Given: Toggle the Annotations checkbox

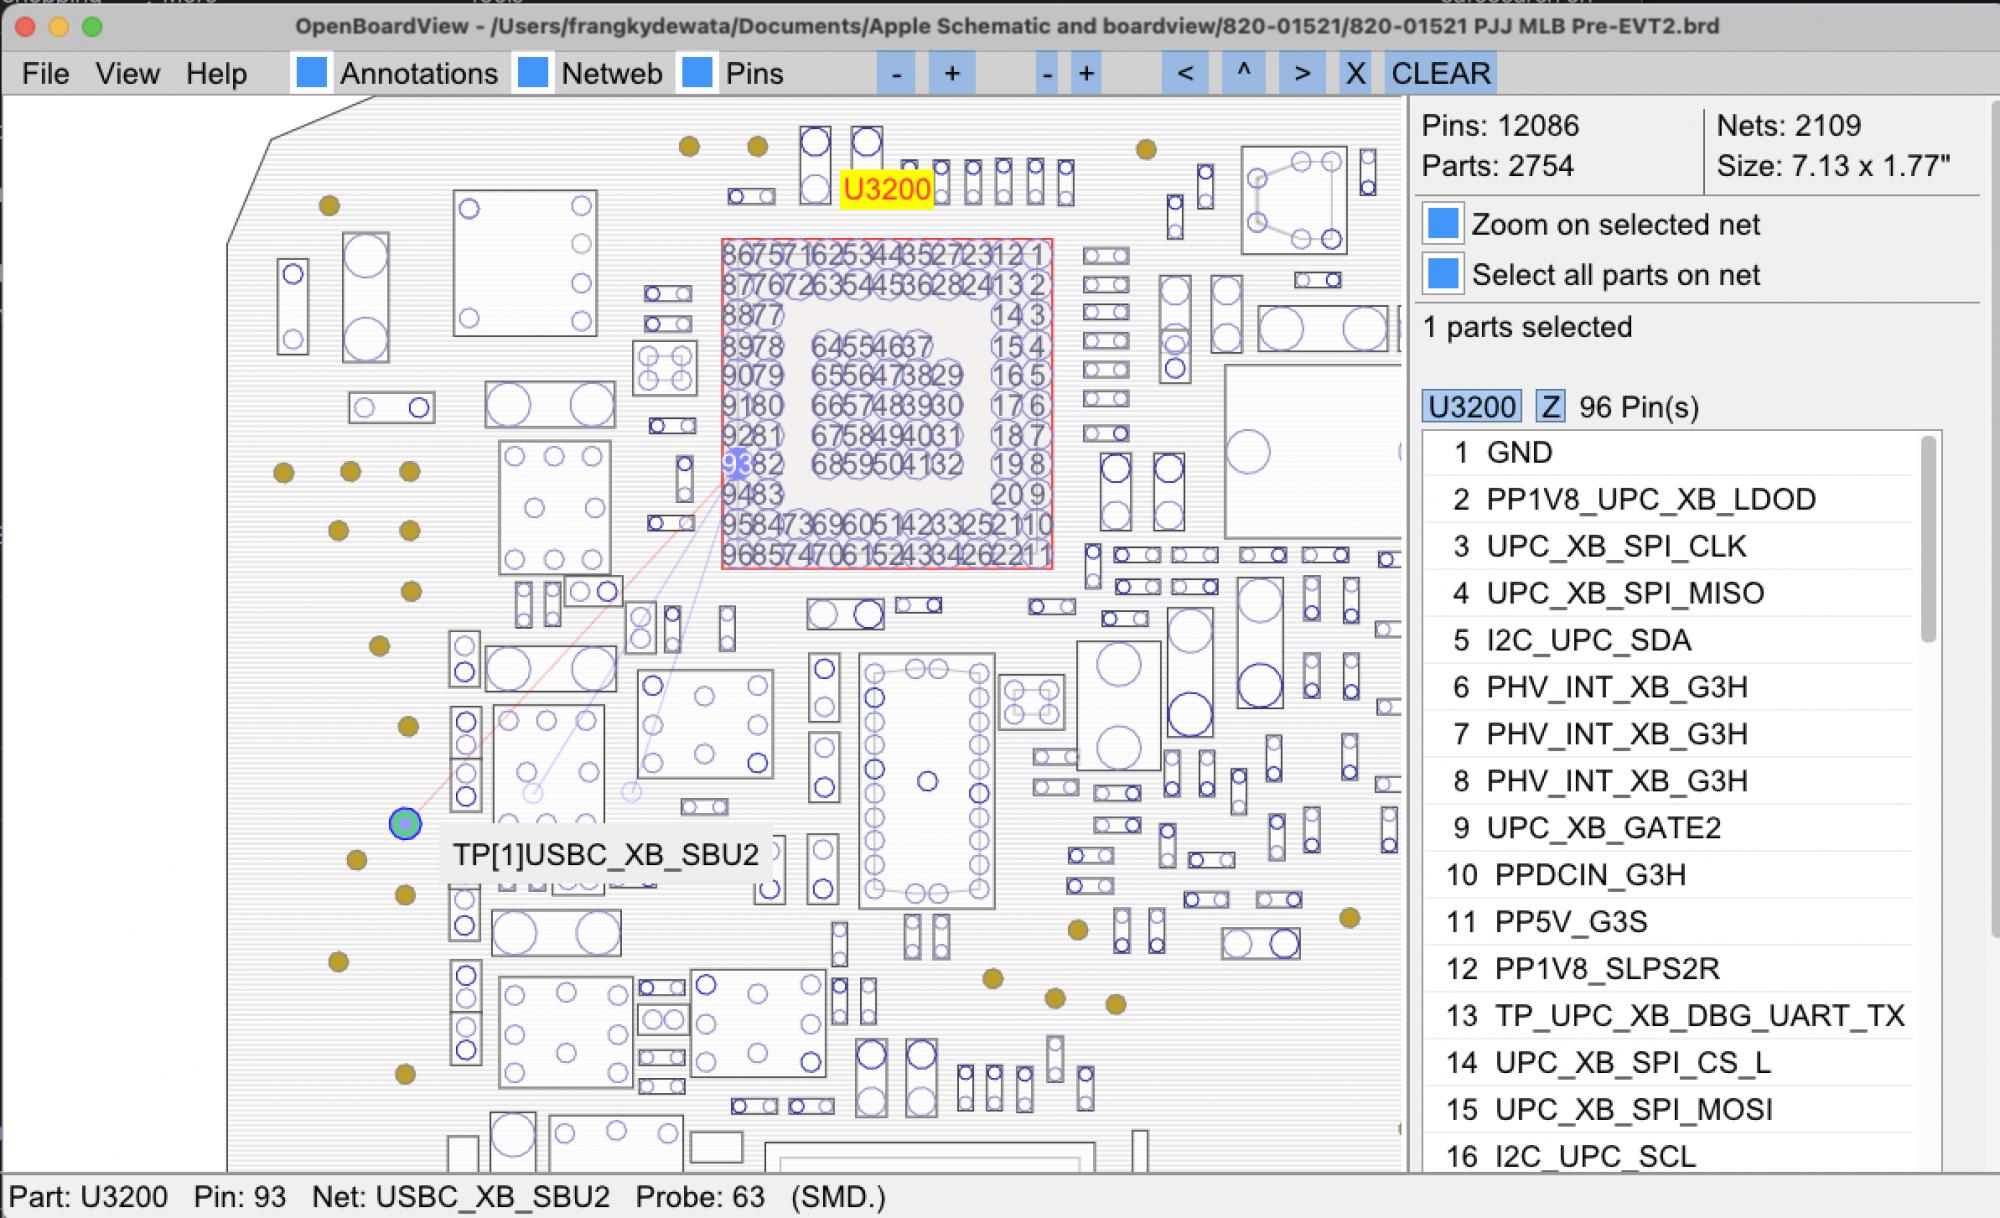Looking at the screenshot, I should tap(312, 73).
